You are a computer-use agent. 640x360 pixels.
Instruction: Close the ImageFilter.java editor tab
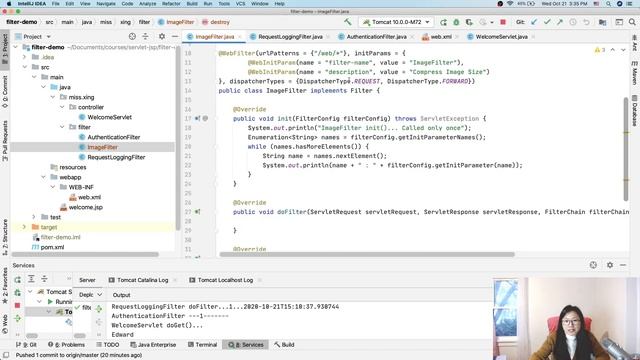(240, 37)
